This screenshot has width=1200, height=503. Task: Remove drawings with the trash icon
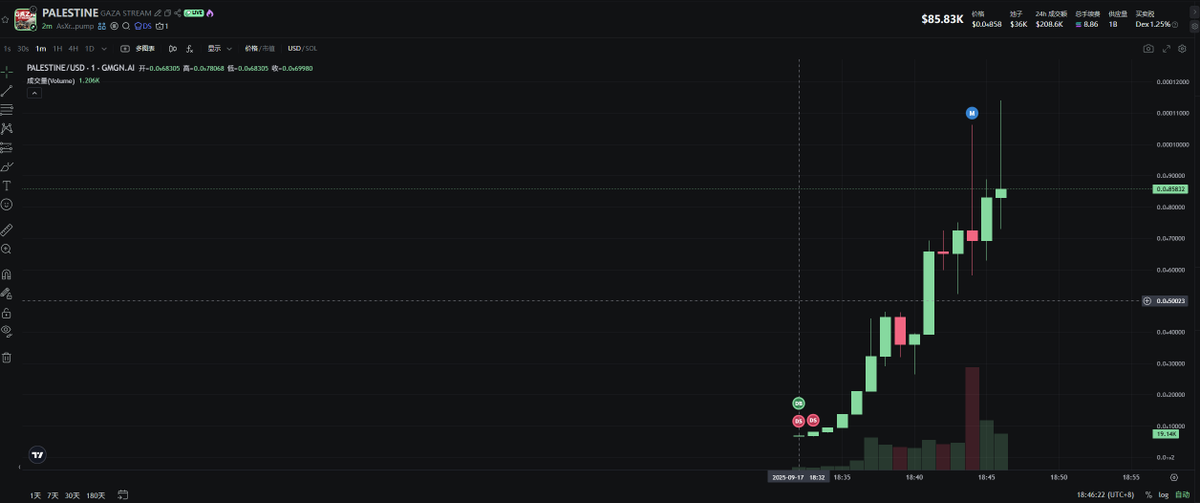click(x=6, y=357)
